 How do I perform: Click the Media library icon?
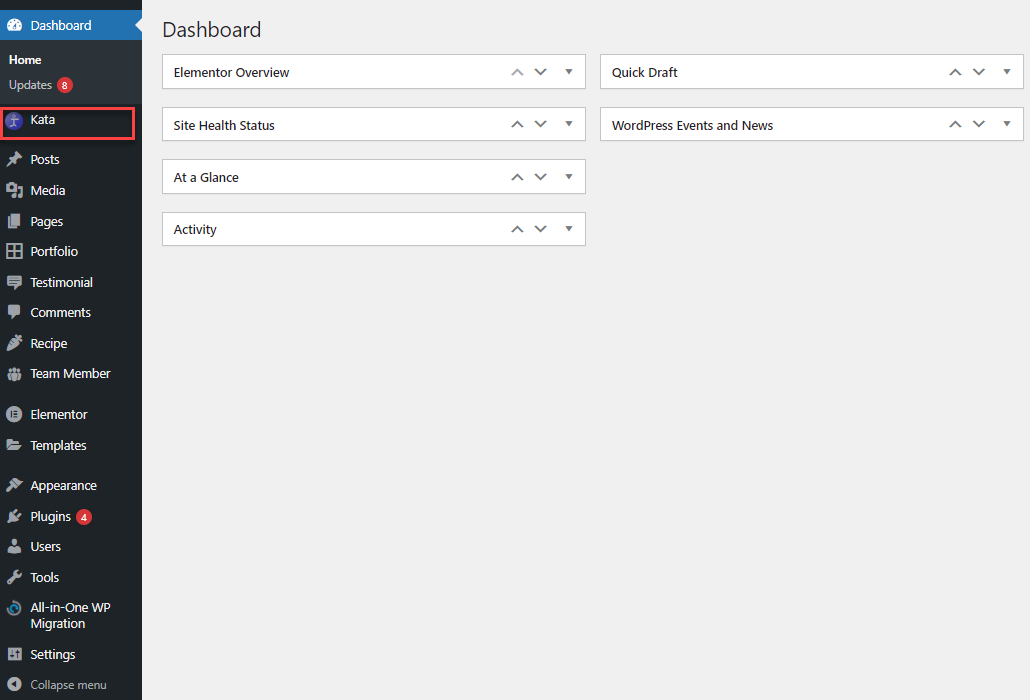14,191
